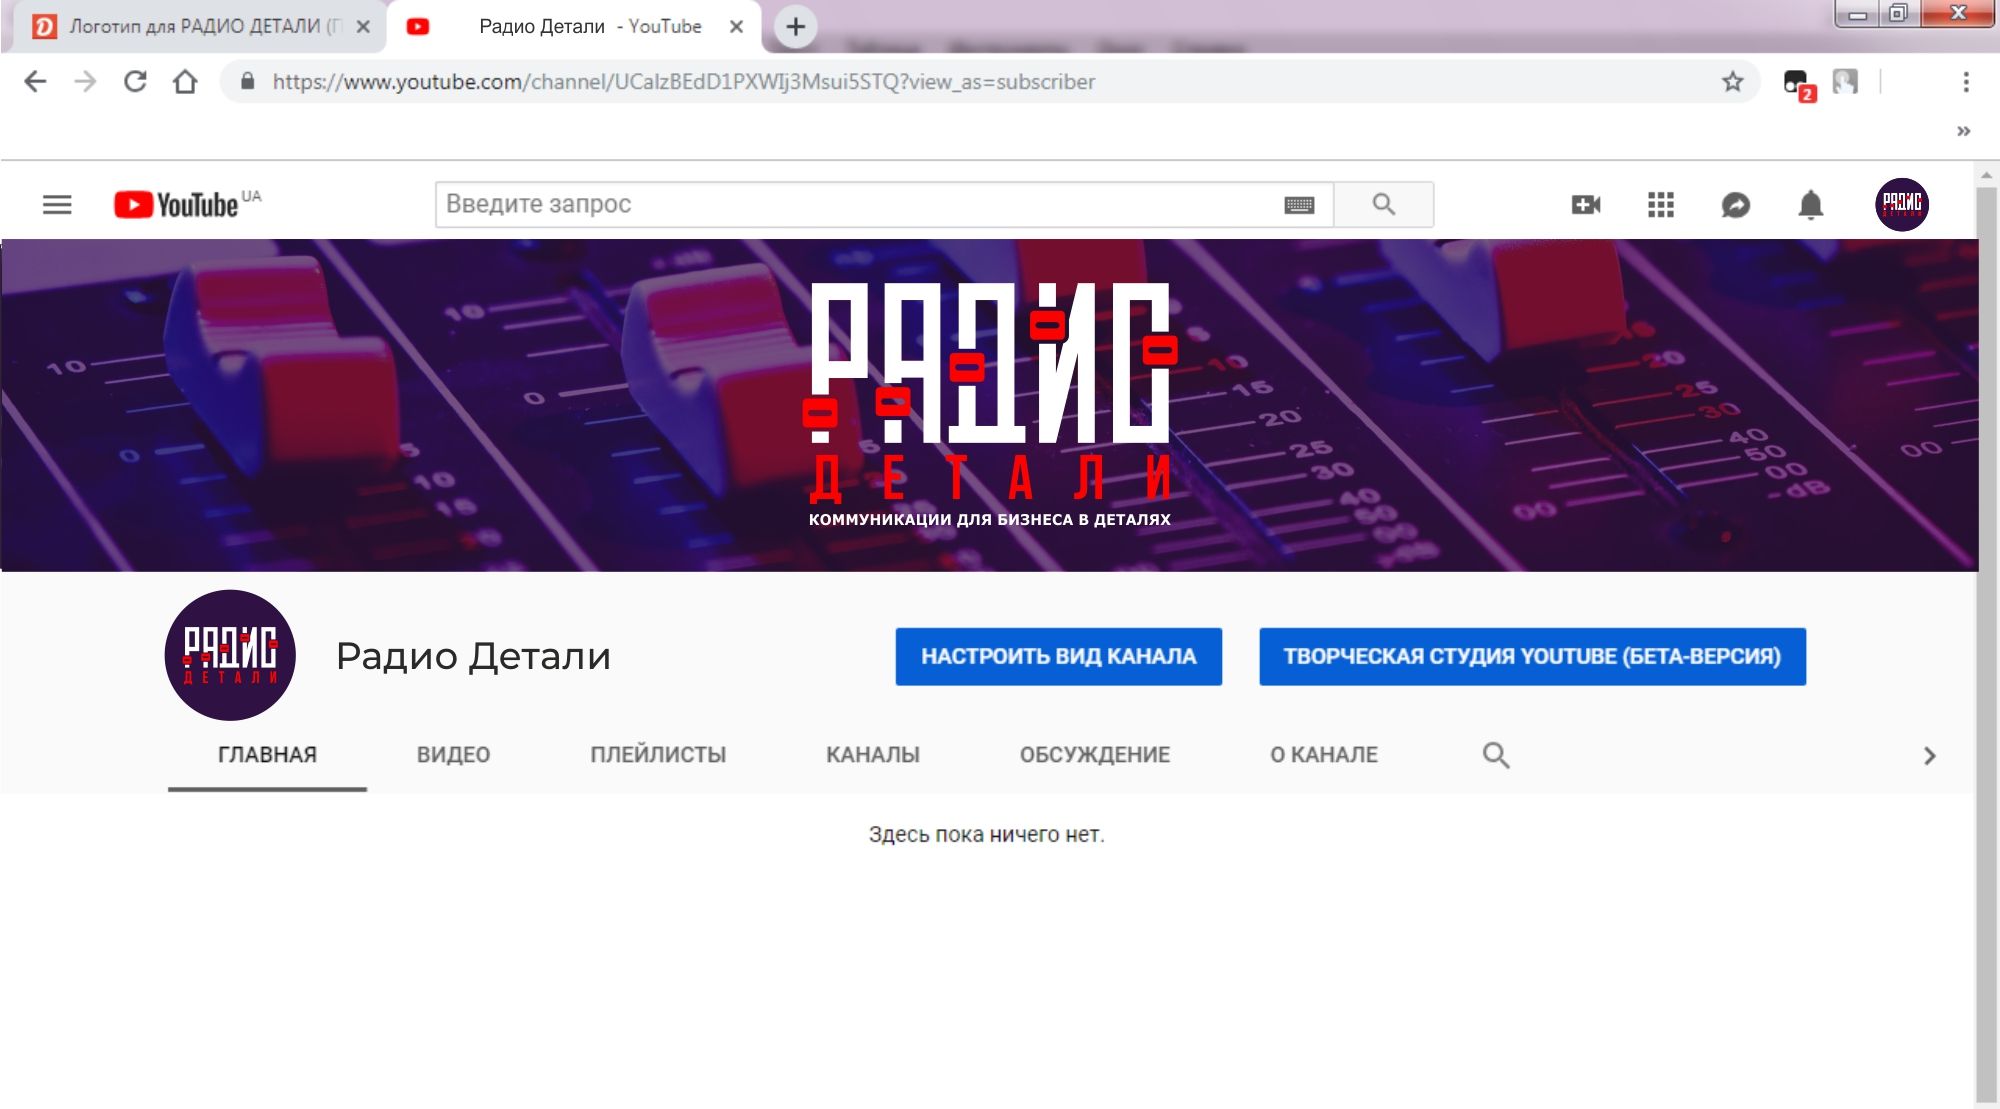Open the notifications bell
This screenshot has height=1109, width=2000.
[1811, 205]
